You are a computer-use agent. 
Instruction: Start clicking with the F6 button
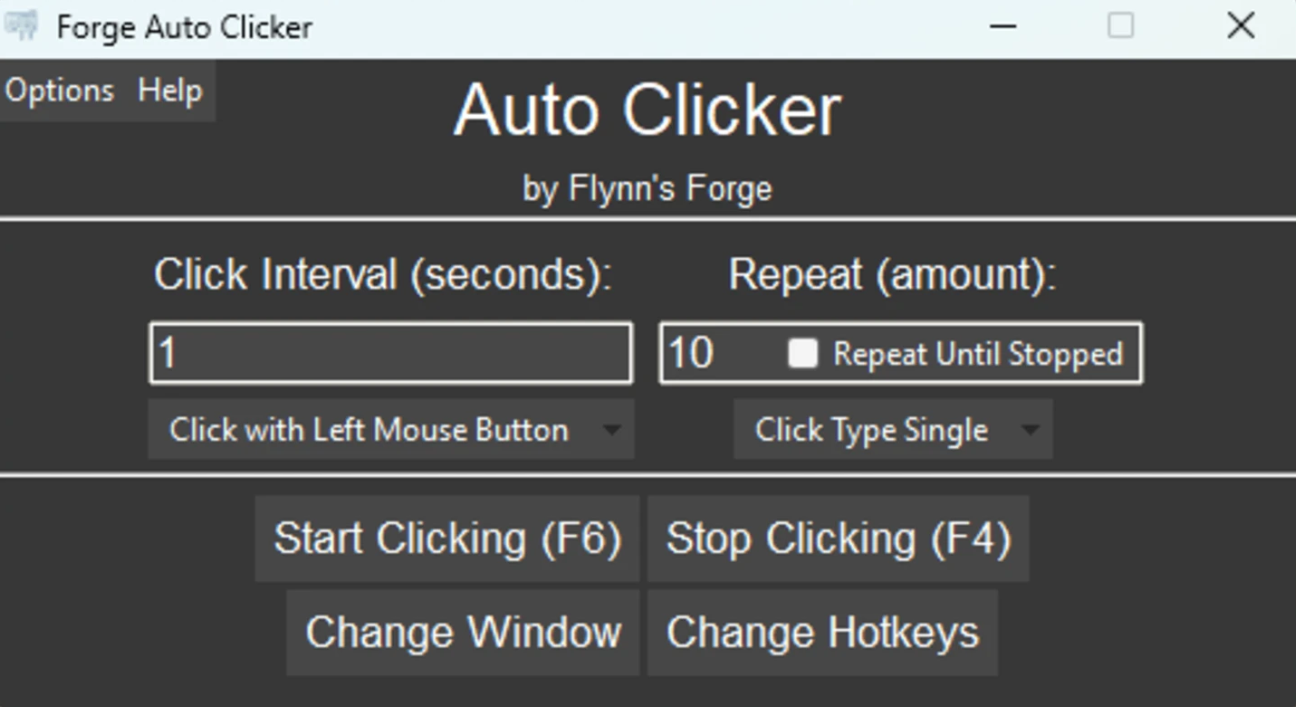click(x=447, y=538)
